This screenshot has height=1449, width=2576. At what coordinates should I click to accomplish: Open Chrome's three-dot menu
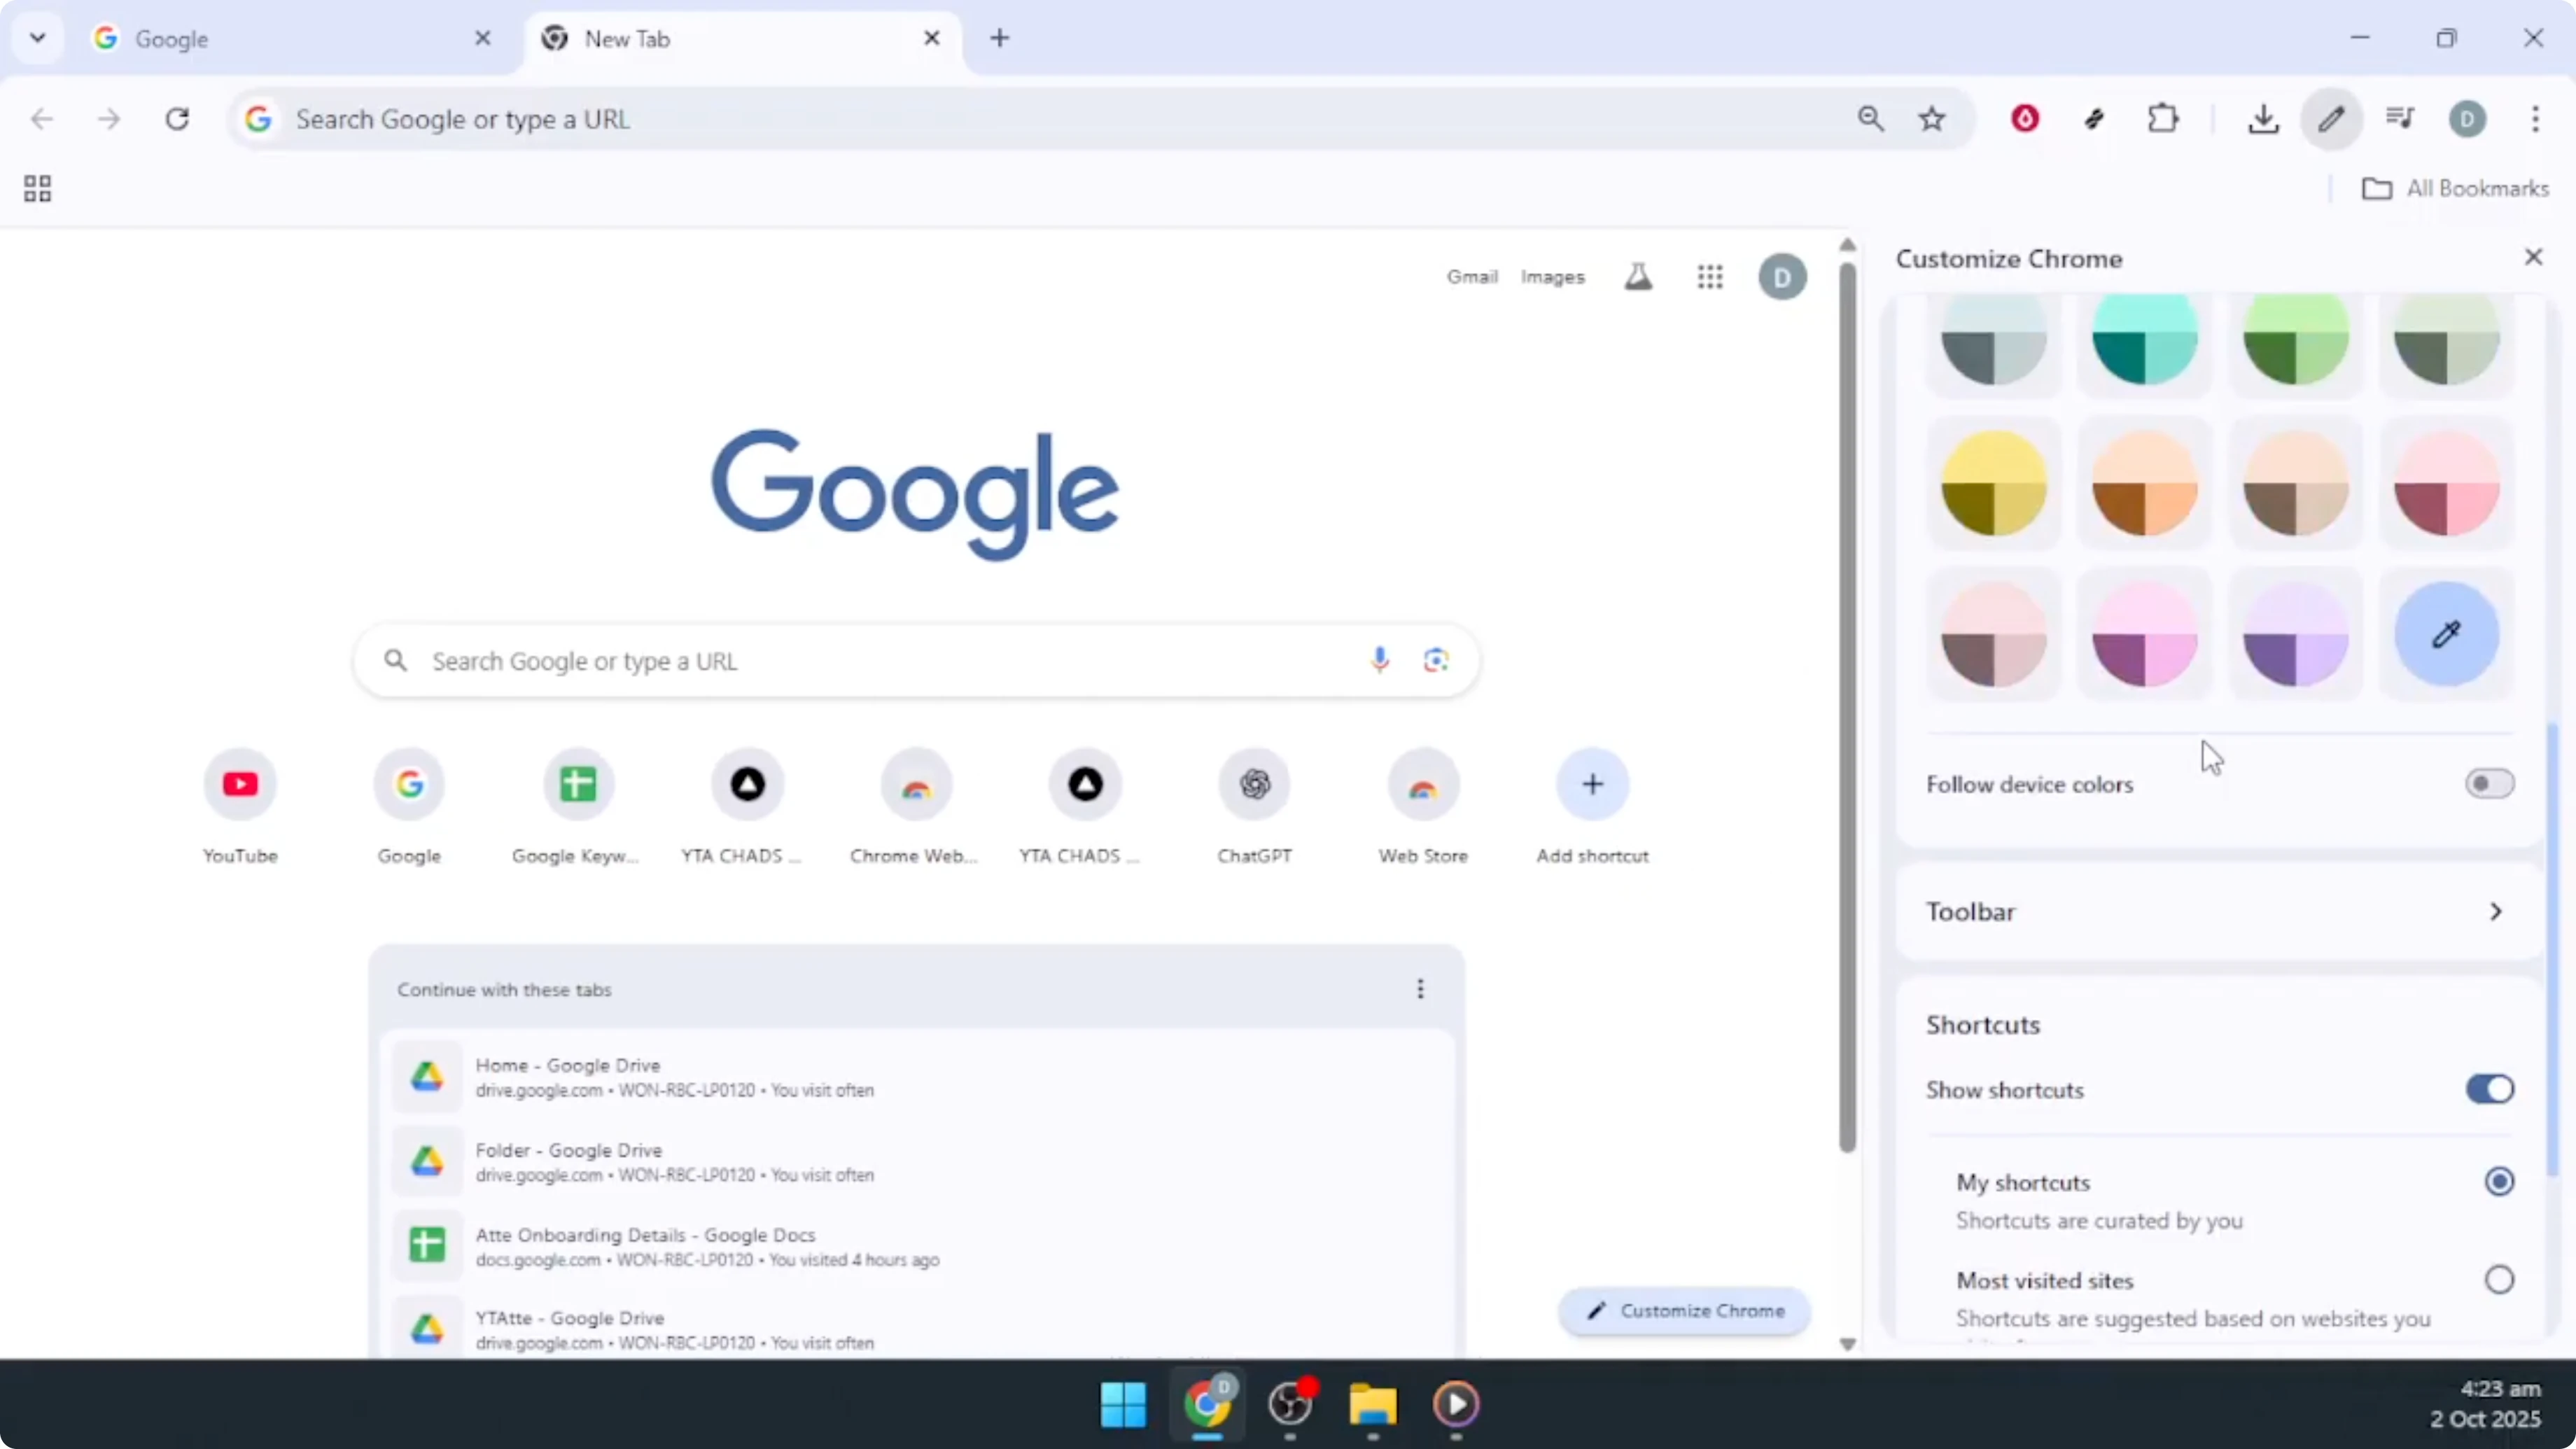(x=2536, y=118)
